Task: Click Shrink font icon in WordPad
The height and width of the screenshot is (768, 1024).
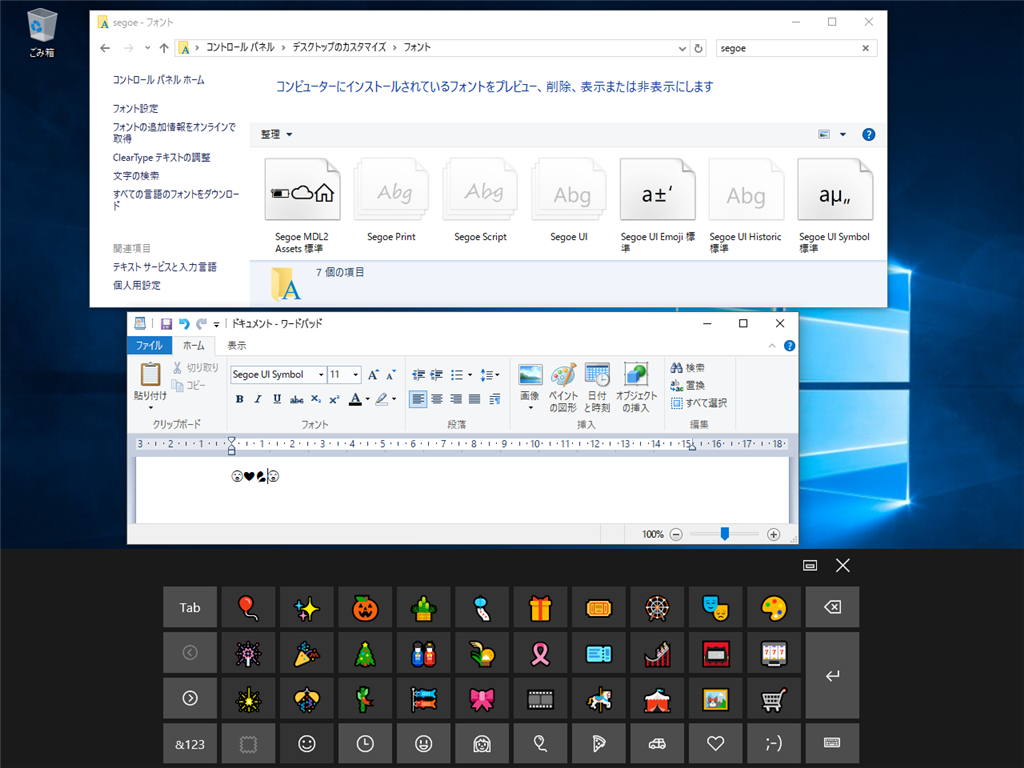Action: coord(391,375)
